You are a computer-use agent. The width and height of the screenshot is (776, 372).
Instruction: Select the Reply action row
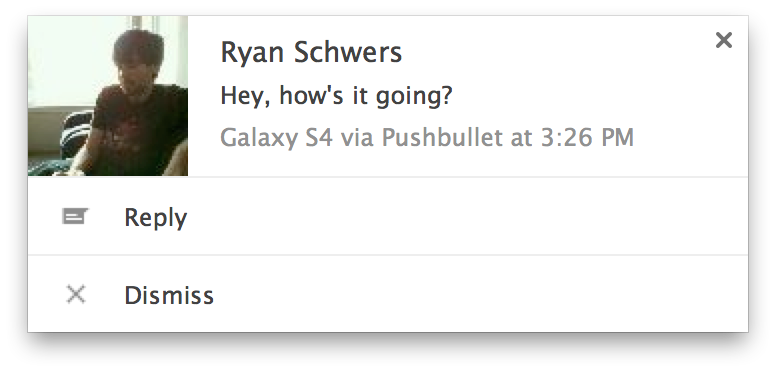(388, 216)
